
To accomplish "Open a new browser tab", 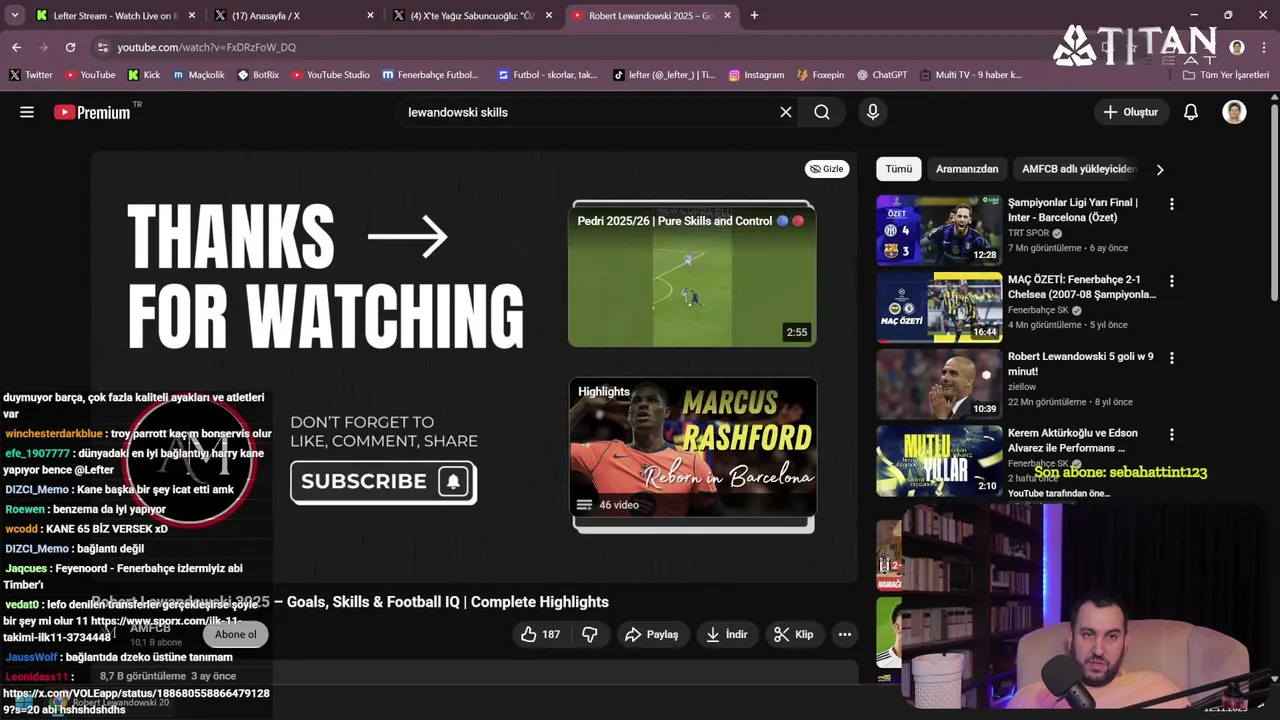I will coord(754,15).
